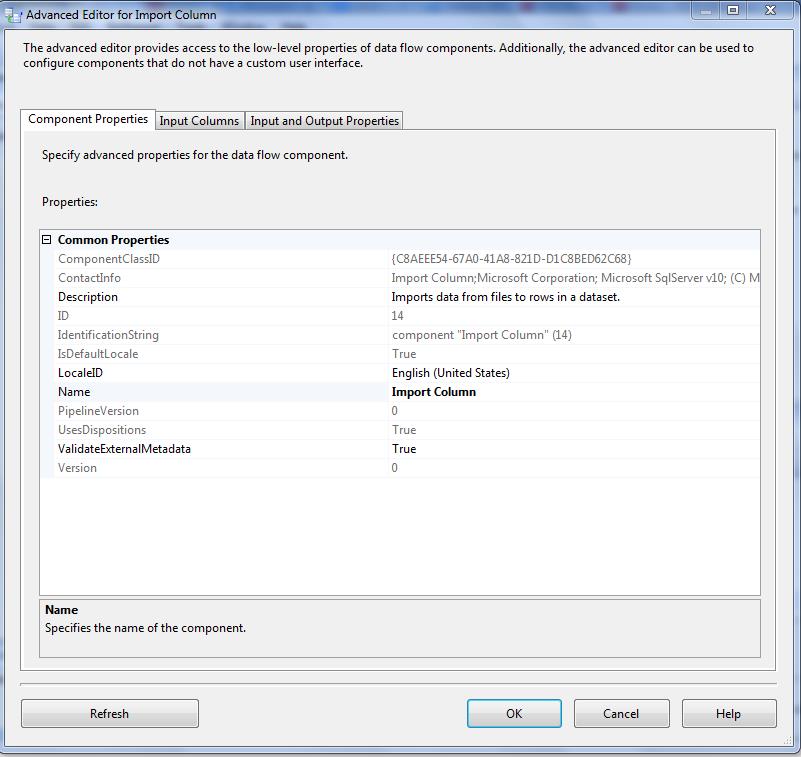
Task: Close the Advanced Editor window
Action: tap(769, 11)
